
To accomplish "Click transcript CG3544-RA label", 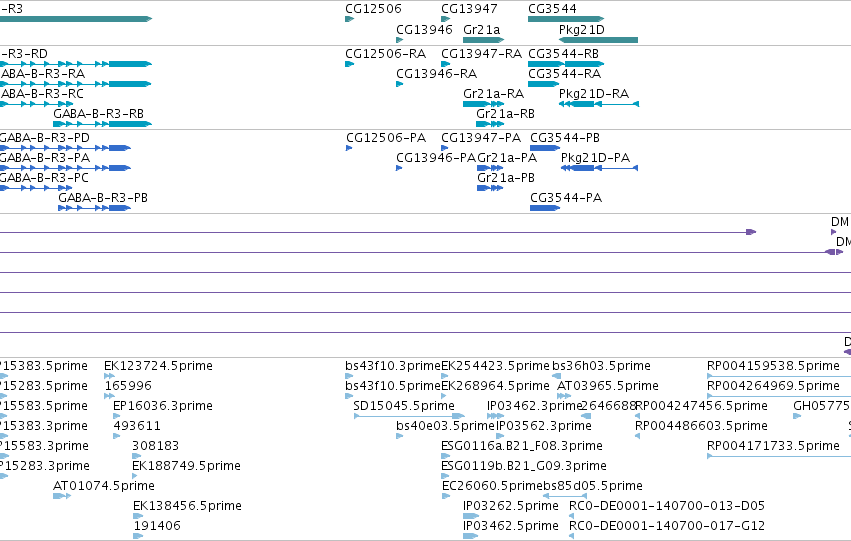I will click(564, 74).
